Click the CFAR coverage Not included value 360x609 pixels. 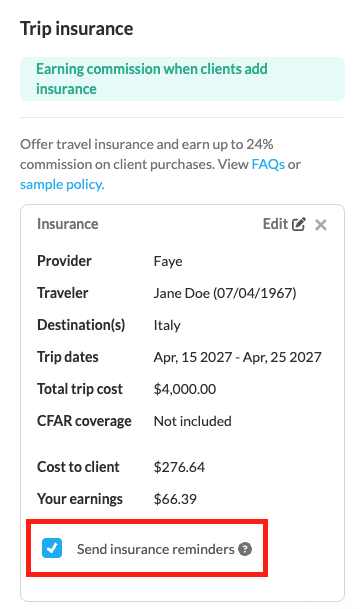[193, 421]
